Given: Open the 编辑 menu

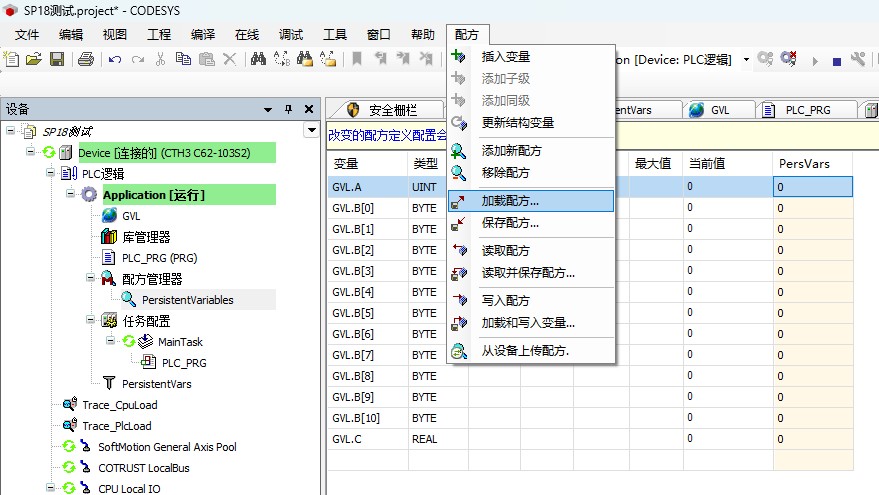Looking at the screenshot, I should click(71, 35).
